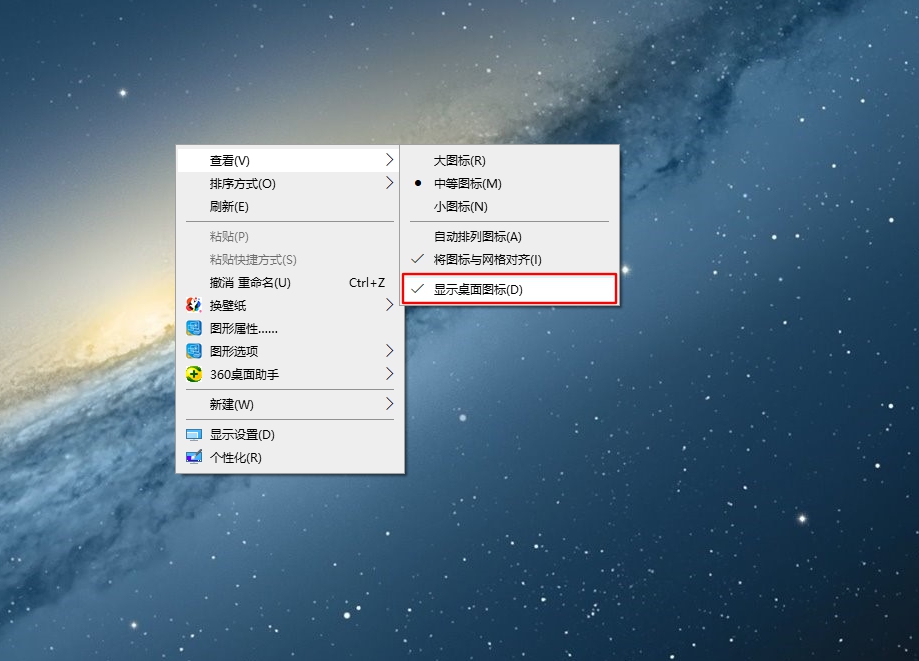919x661 pixels.
Task: Click the 图形属性 graphics icon
Action: tap(194, 328)
